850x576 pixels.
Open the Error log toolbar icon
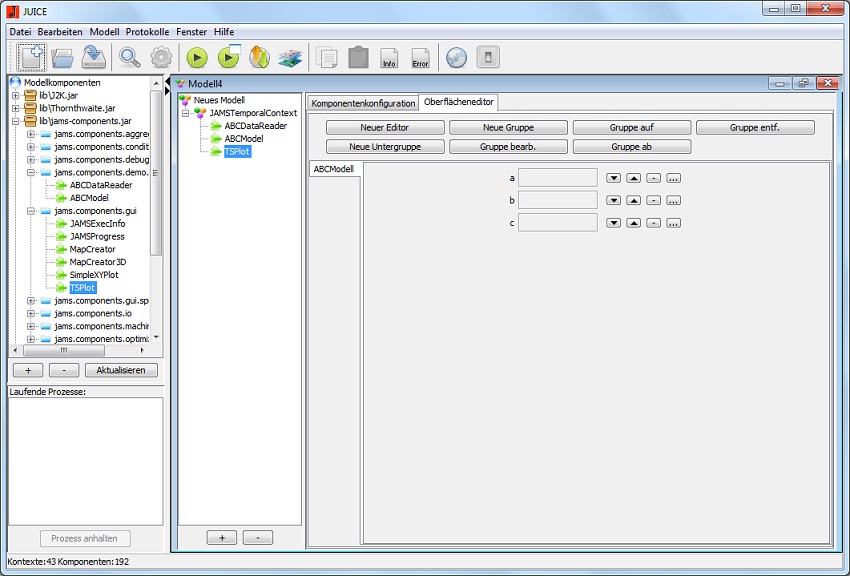click(421, 58)
